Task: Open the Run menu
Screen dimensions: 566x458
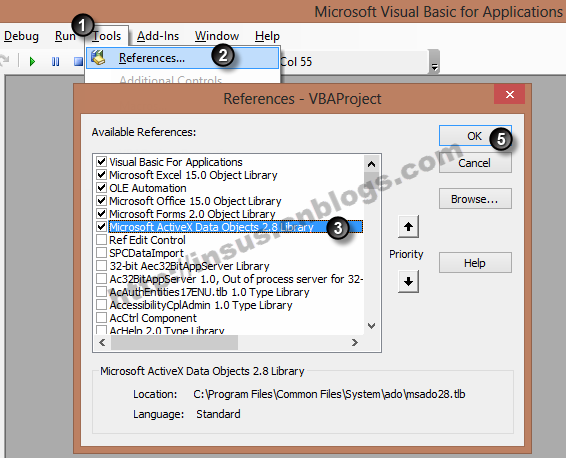Action: pos(65,36)
